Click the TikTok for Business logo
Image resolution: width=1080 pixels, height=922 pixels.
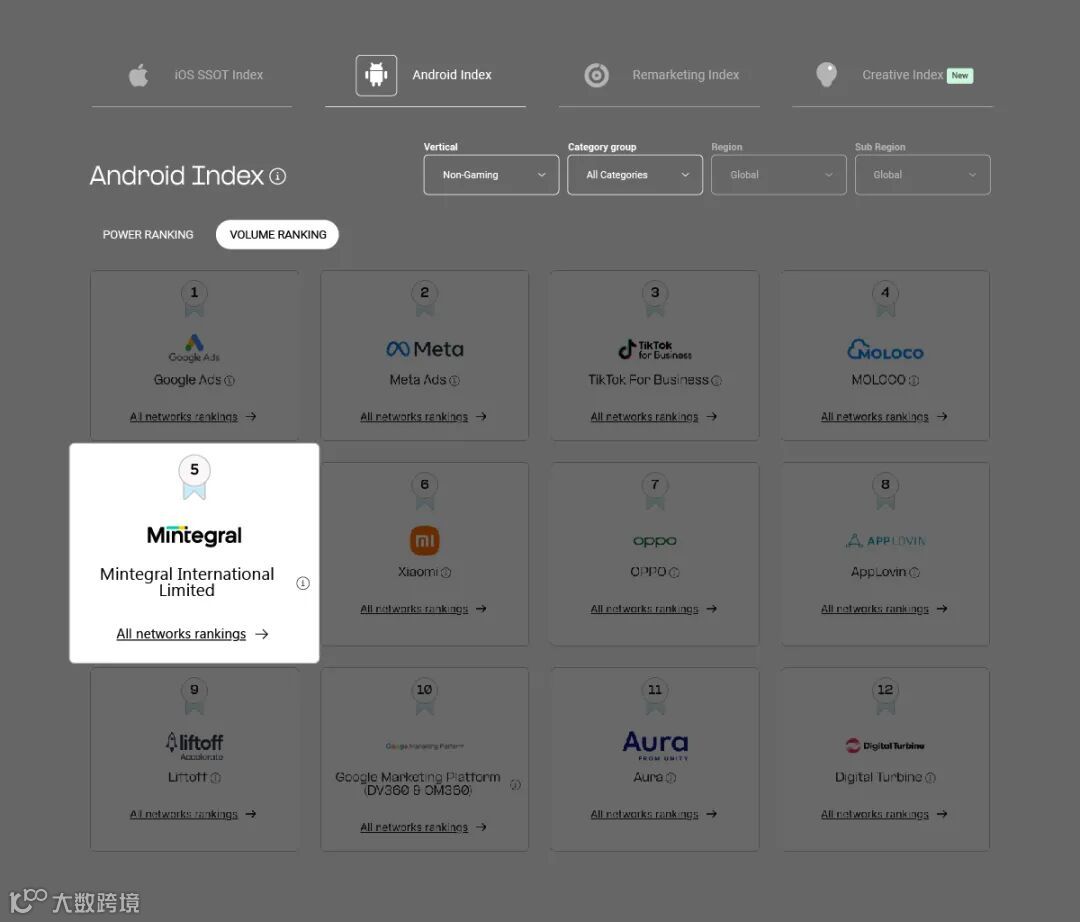[x=655, y=350]
